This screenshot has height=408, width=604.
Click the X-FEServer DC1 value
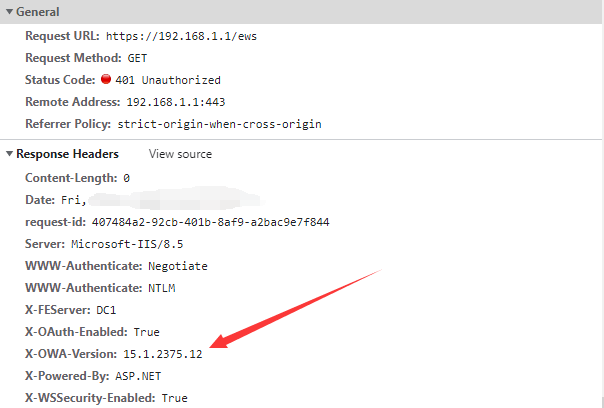[x=107, y=309]
